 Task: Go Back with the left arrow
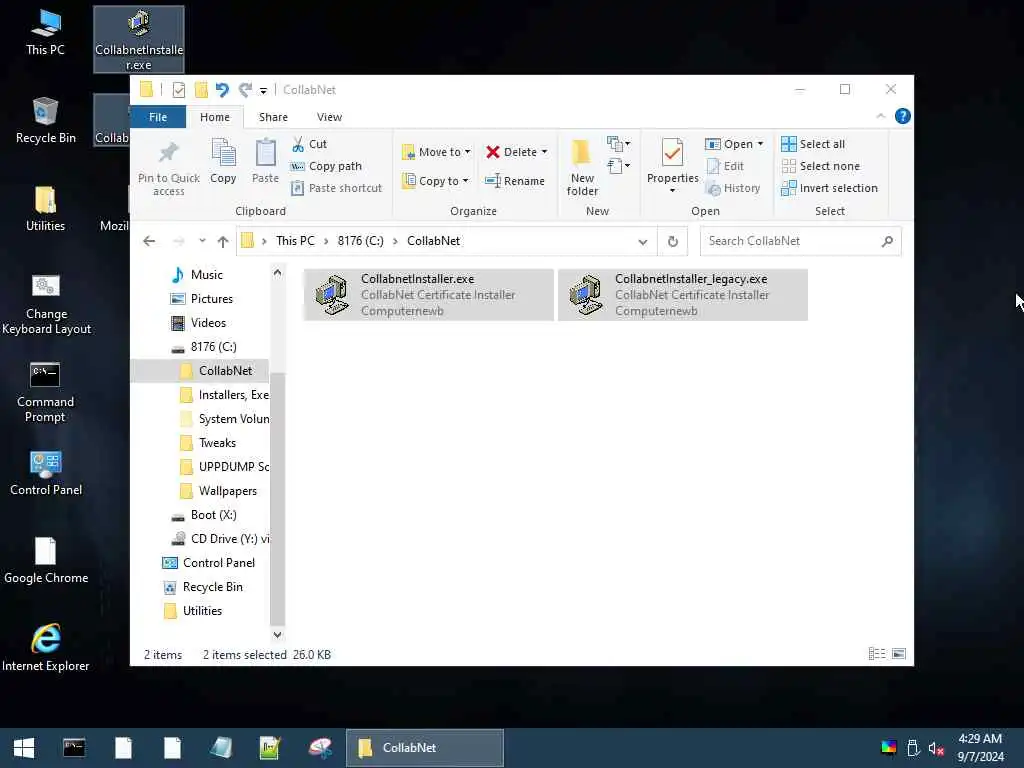(x=149, y=241)
